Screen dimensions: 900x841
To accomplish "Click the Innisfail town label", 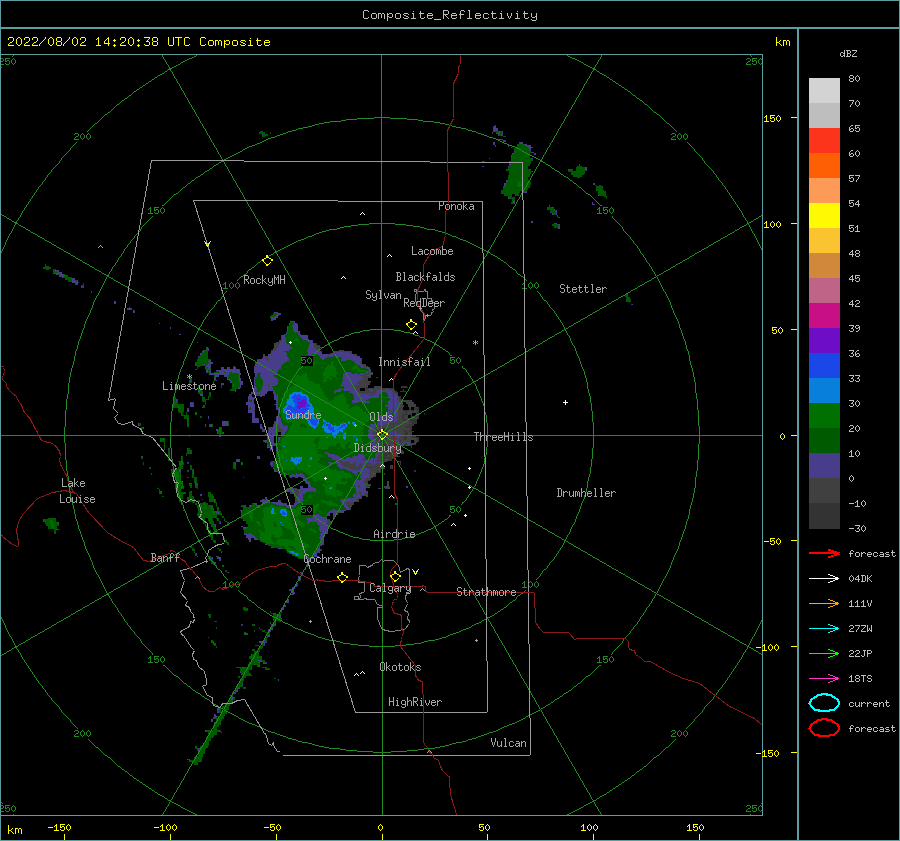I will pyautogui.click(x=404, y=362).
